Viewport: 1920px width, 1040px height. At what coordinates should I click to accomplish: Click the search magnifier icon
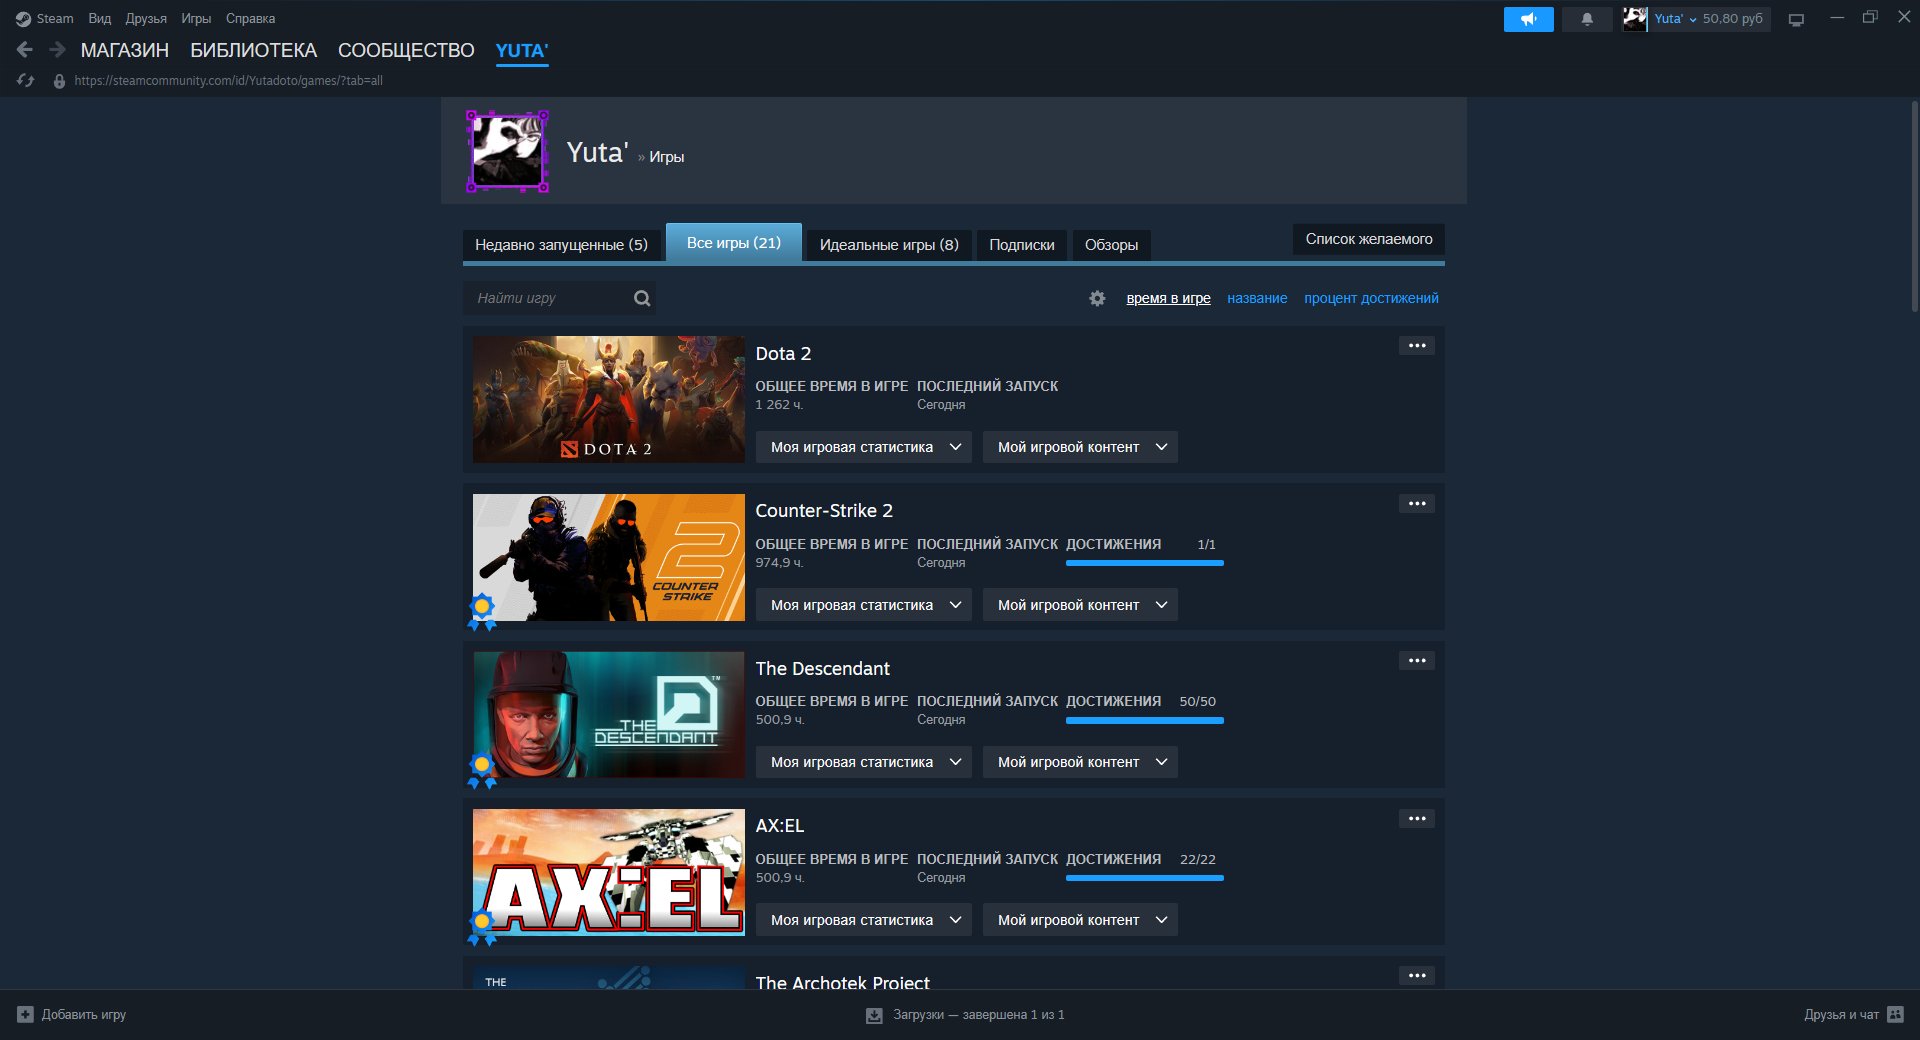coord(642,298)
